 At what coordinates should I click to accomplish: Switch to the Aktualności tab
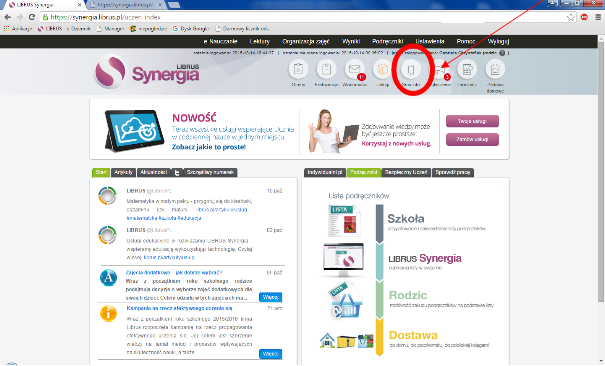[154, 172]
